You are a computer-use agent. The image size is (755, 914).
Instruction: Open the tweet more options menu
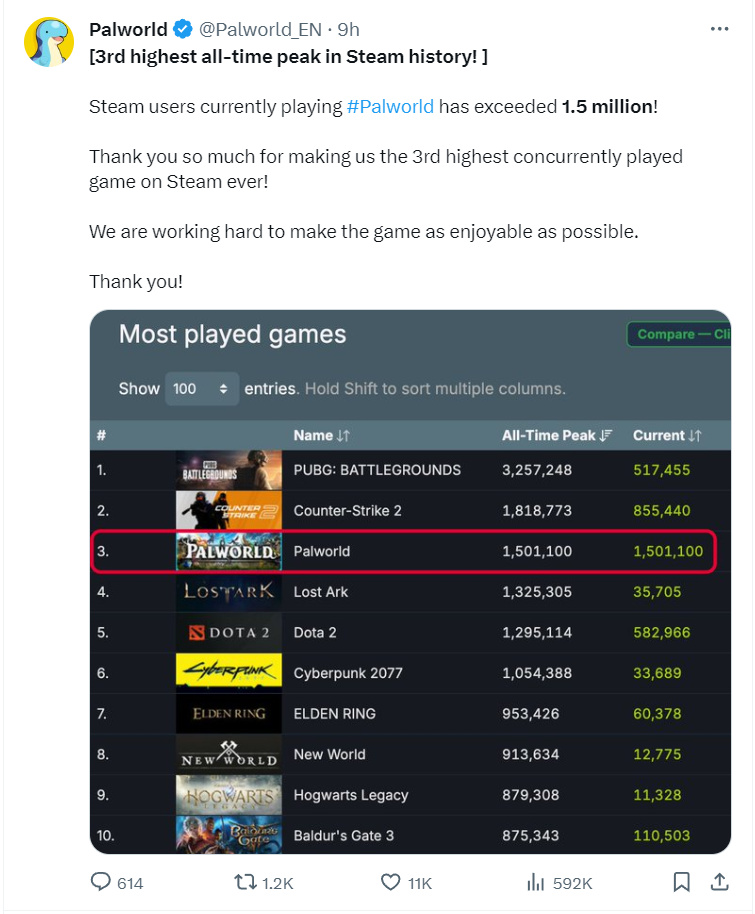(x=719, y=29)
